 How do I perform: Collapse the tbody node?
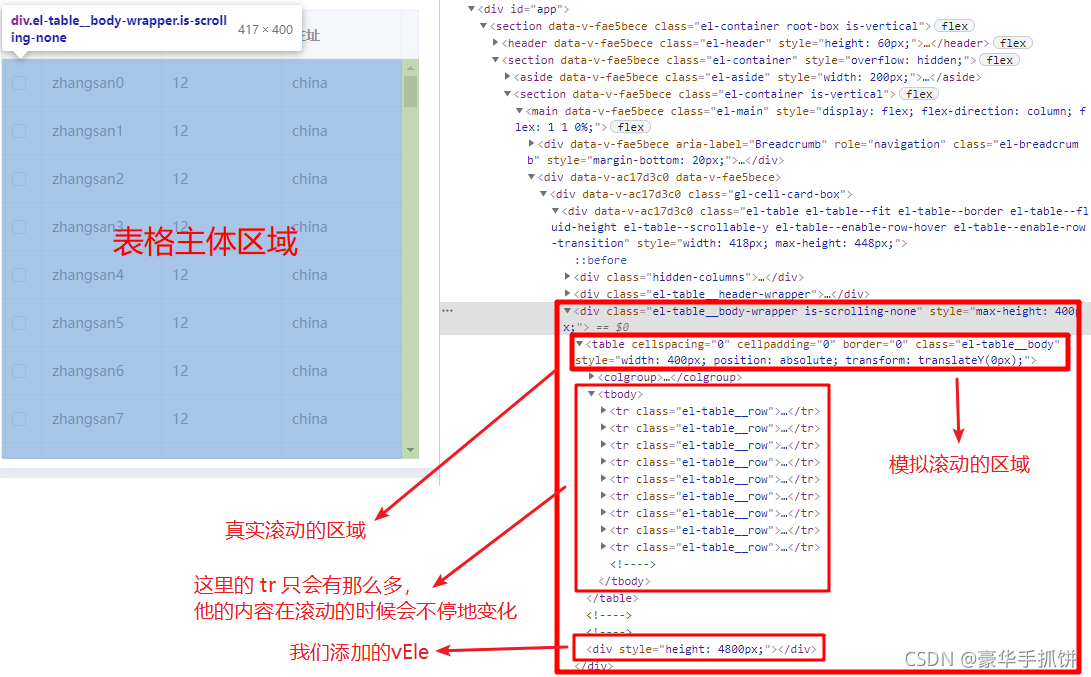[591, 394]
